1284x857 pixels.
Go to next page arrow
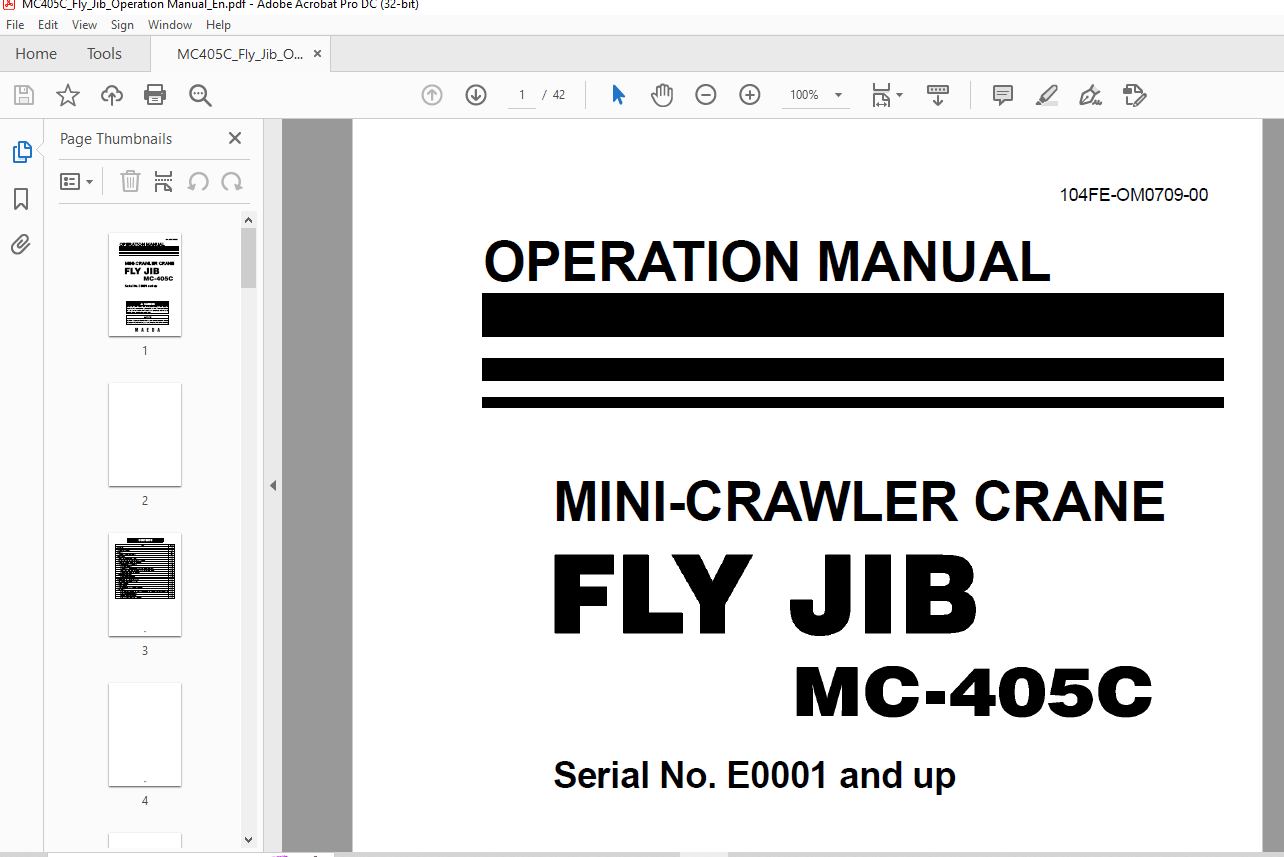pos(476,95)
